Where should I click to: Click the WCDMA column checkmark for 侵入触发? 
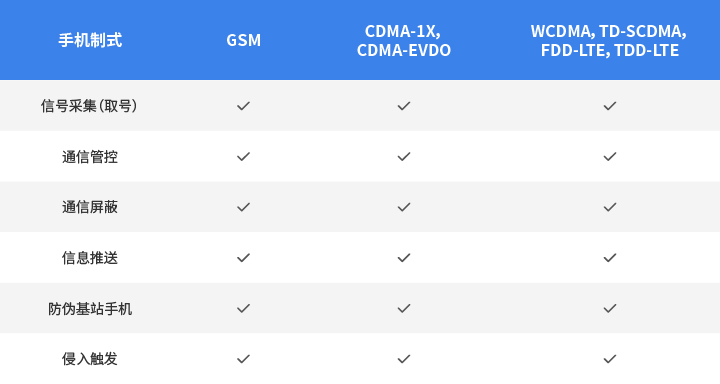coord(610,359)
